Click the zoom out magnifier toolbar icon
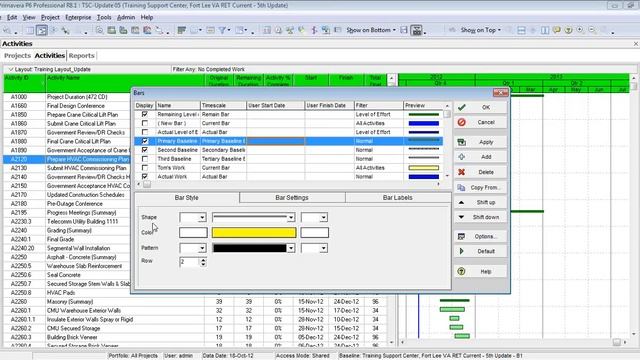Viewport: 640px width, 360px height. (x=592, y=30)
